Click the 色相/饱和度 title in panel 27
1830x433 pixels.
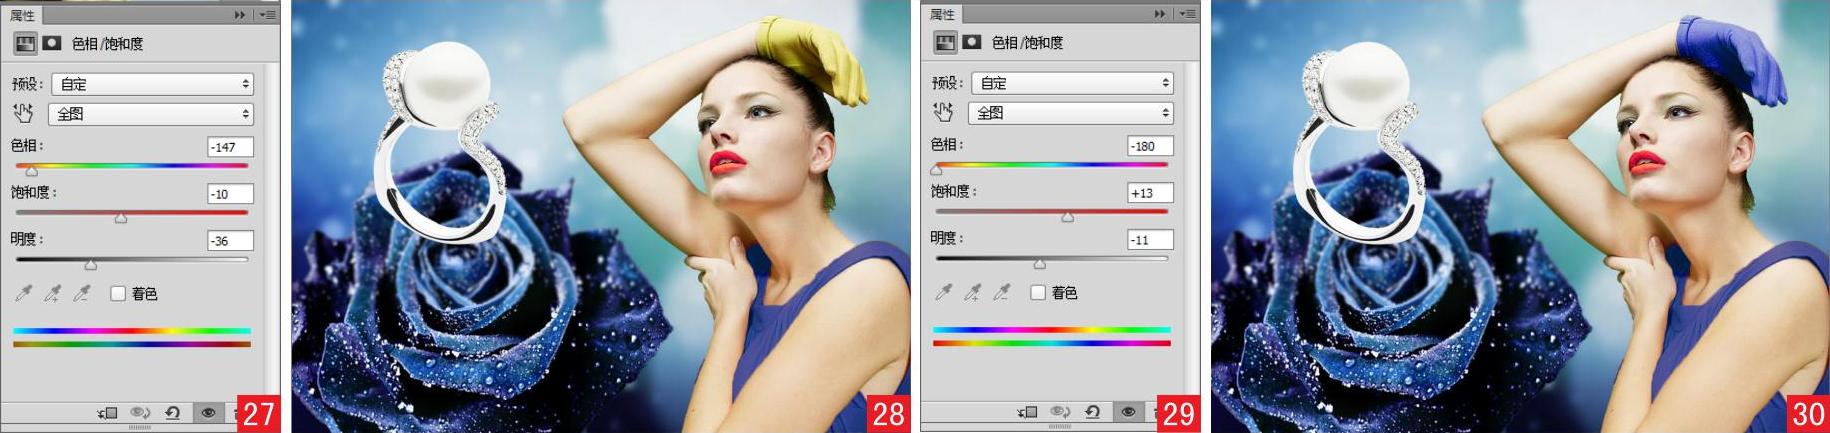click(x=107, y=44)
